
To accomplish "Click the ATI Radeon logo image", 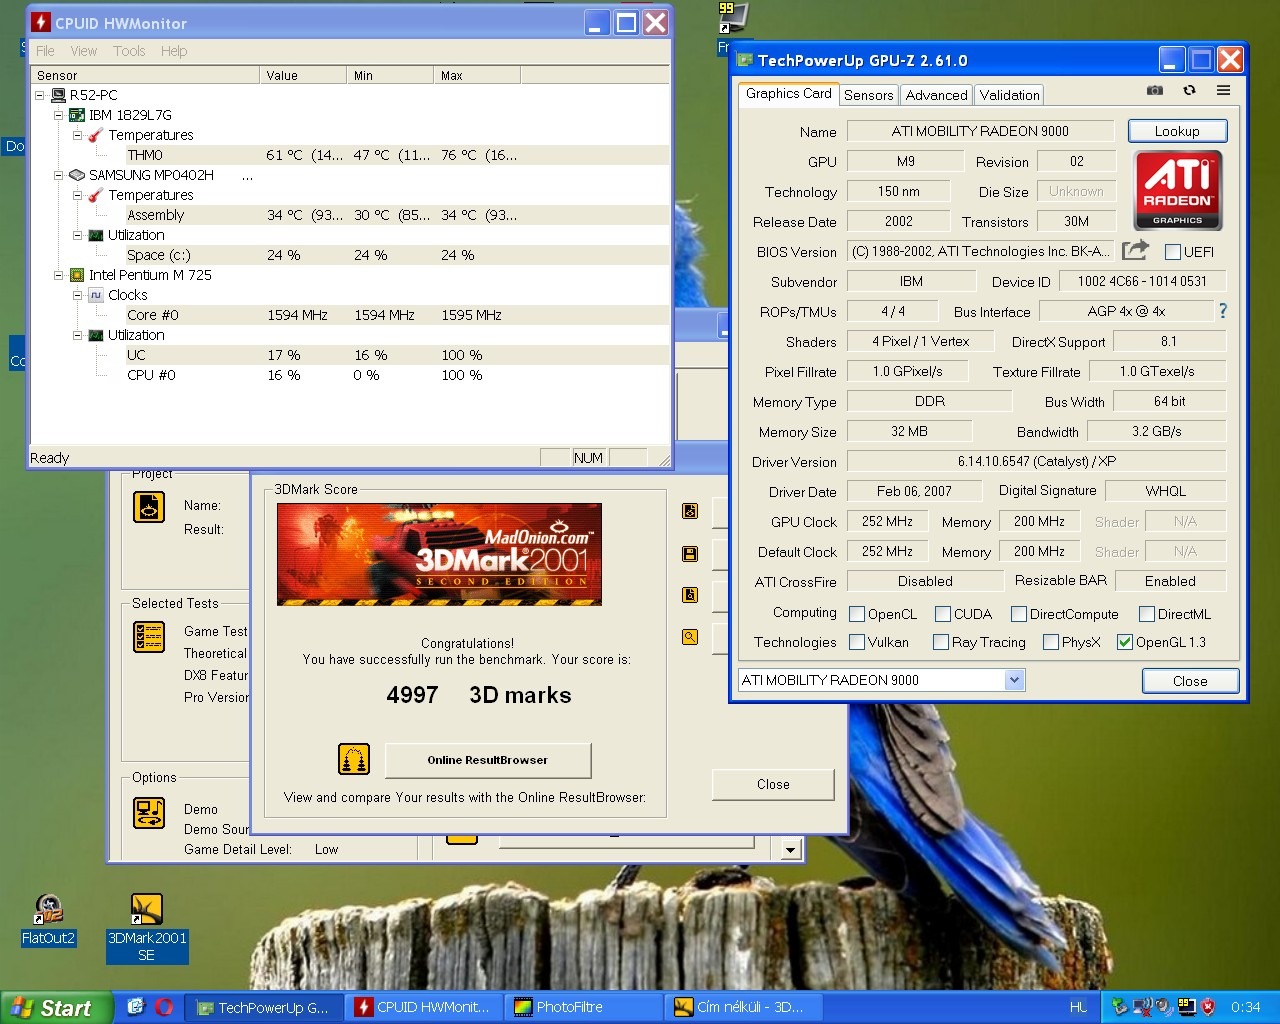I will pyautogui.click(x=1178, y=190).
